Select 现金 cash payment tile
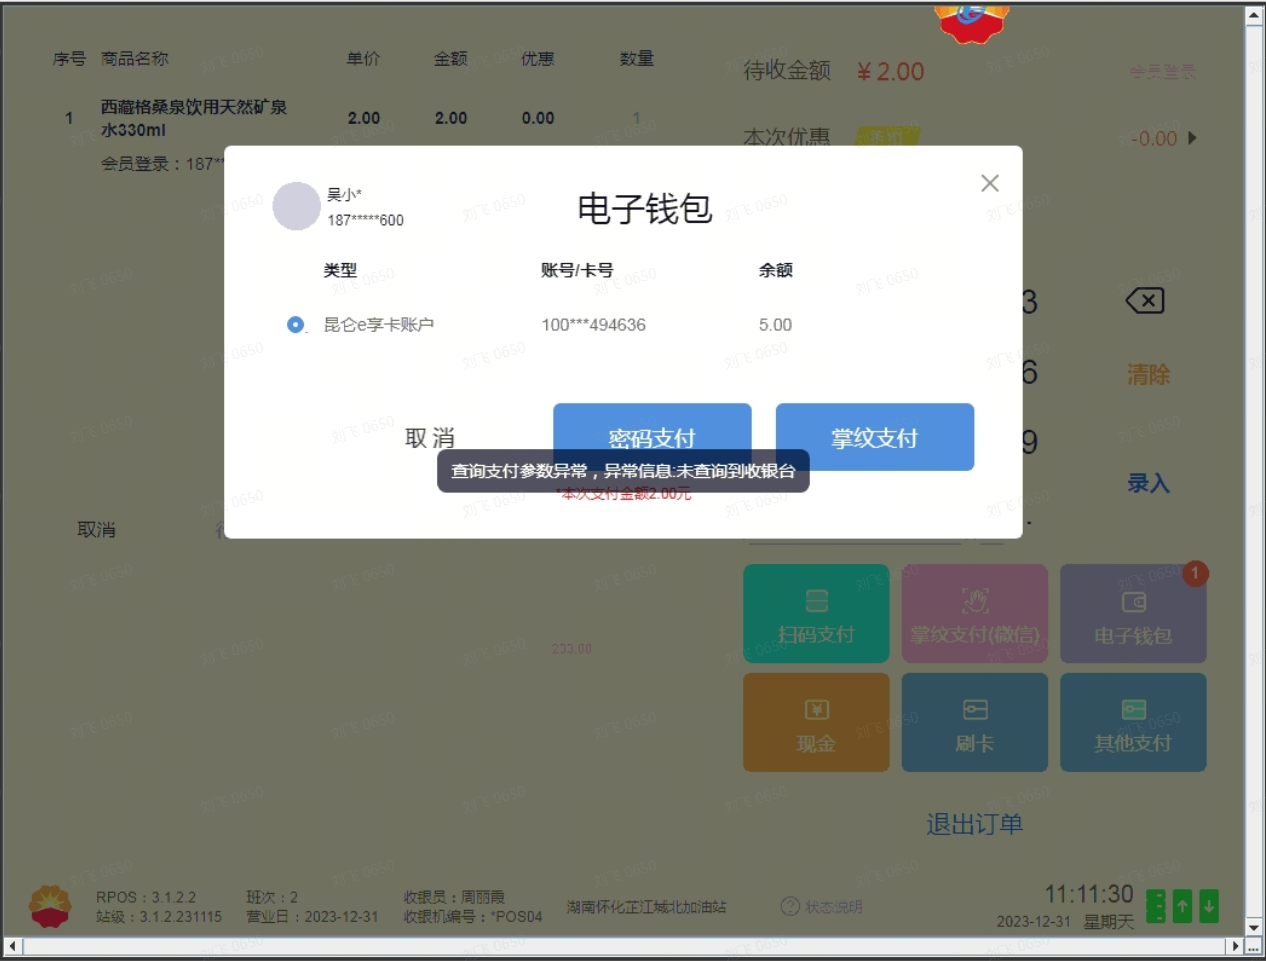Image resolution: width=1266 pixels, height=961 pixels. click(815, 722)
